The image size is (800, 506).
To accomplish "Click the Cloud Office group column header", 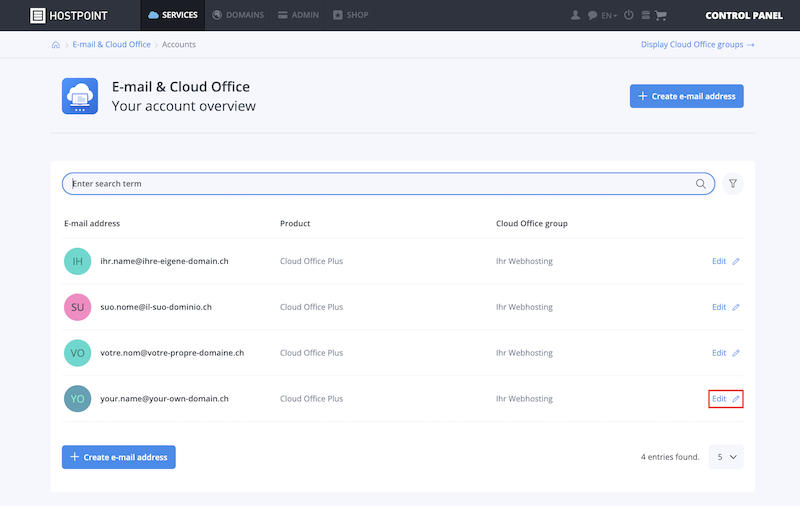I will (x=532, y=223).
